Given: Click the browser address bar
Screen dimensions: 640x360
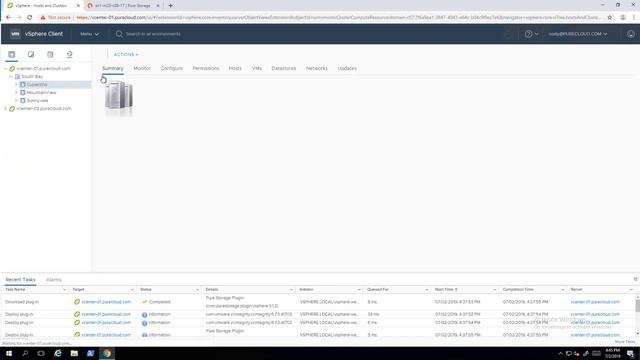Looking at the screenshot, I should pyautogui.click(x=338, y=18).
